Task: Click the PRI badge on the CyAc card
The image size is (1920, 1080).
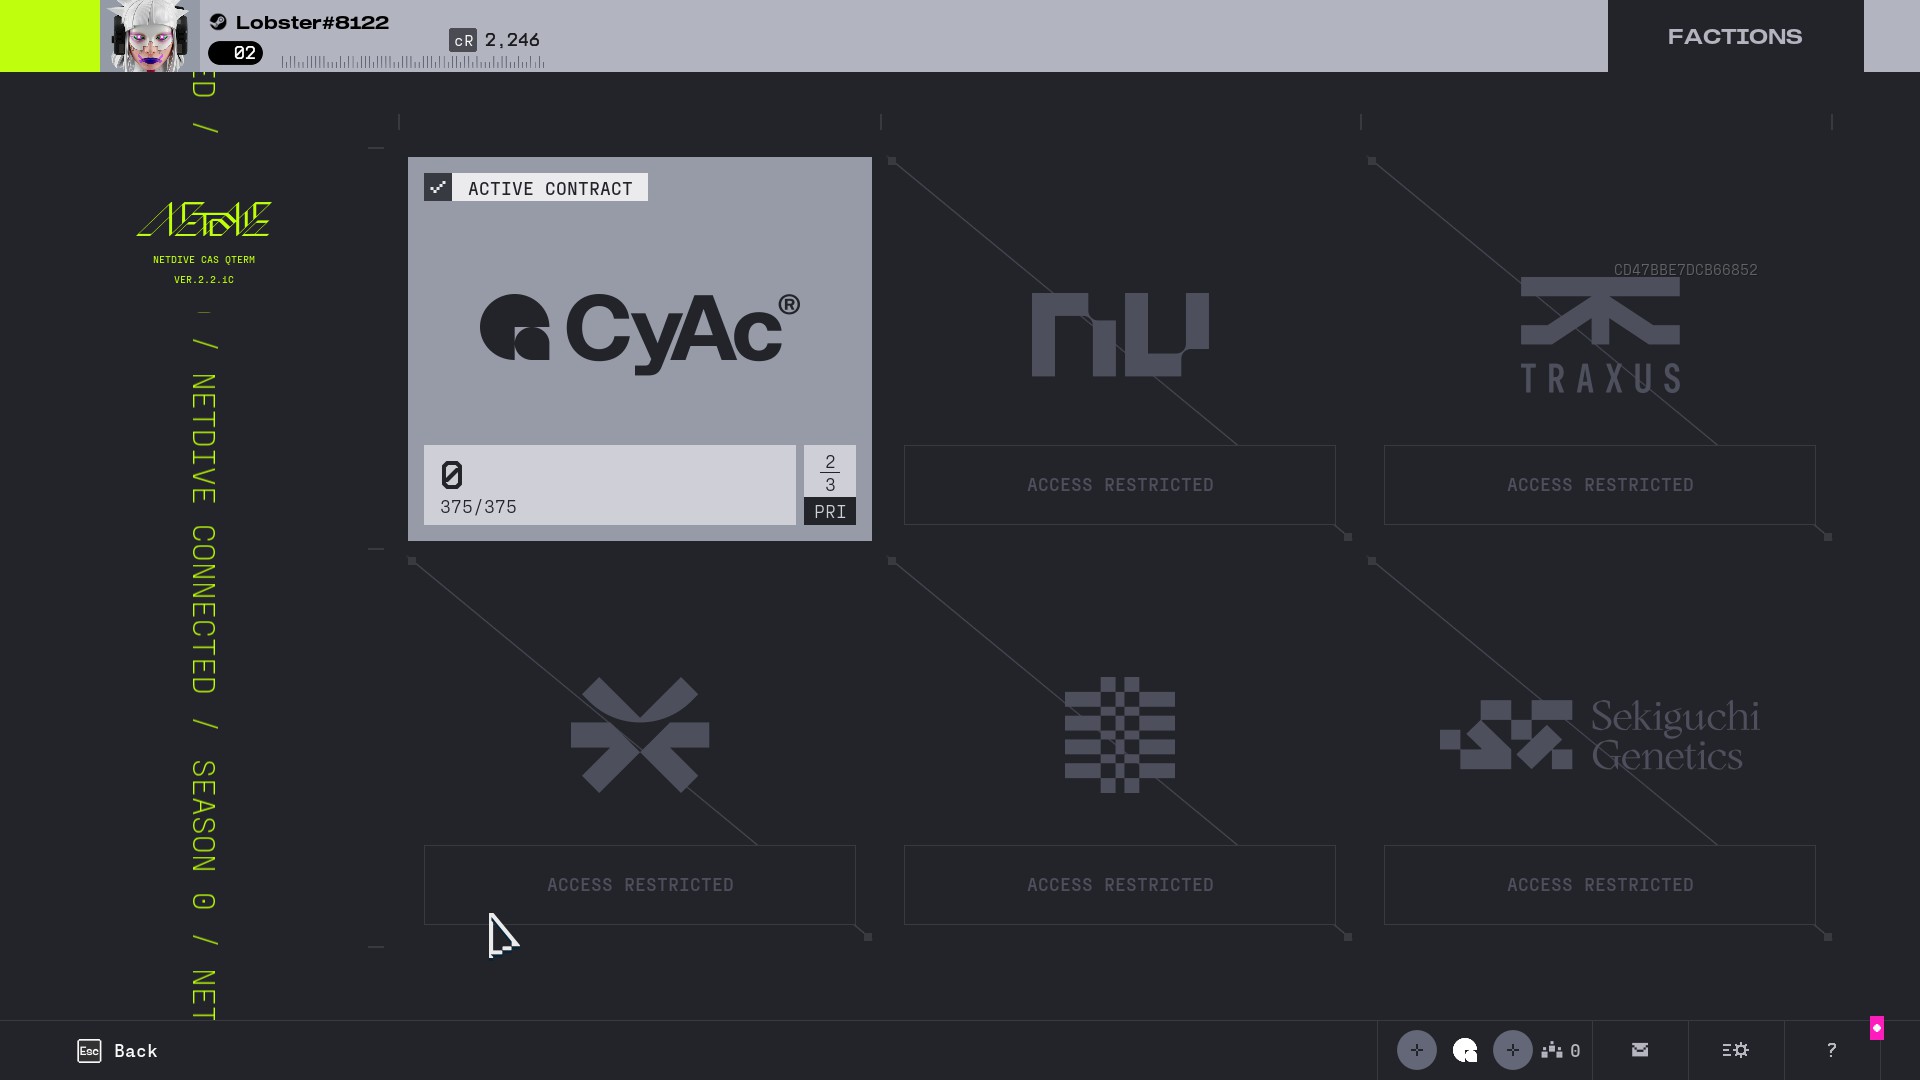Action: pos(830,511)
